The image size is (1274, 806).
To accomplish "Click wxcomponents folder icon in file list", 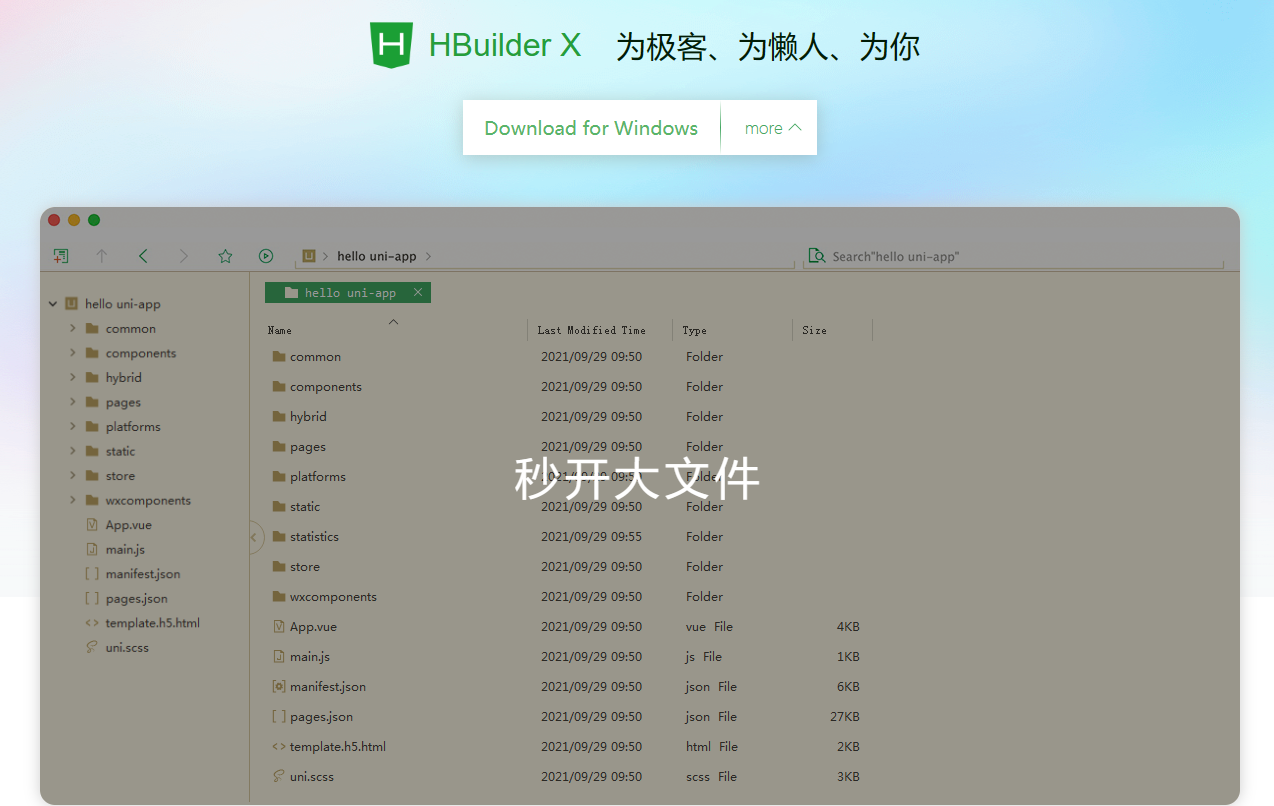I will pyautogui.click(x=279, y=597).
